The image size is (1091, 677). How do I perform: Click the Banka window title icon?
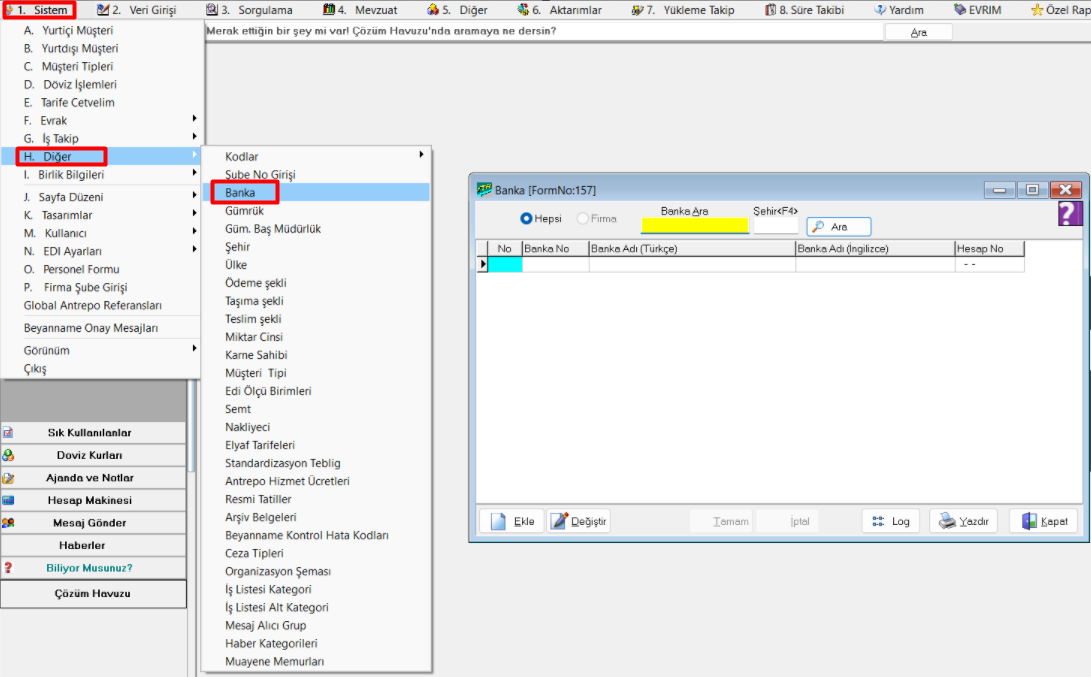tap(484, 190)
